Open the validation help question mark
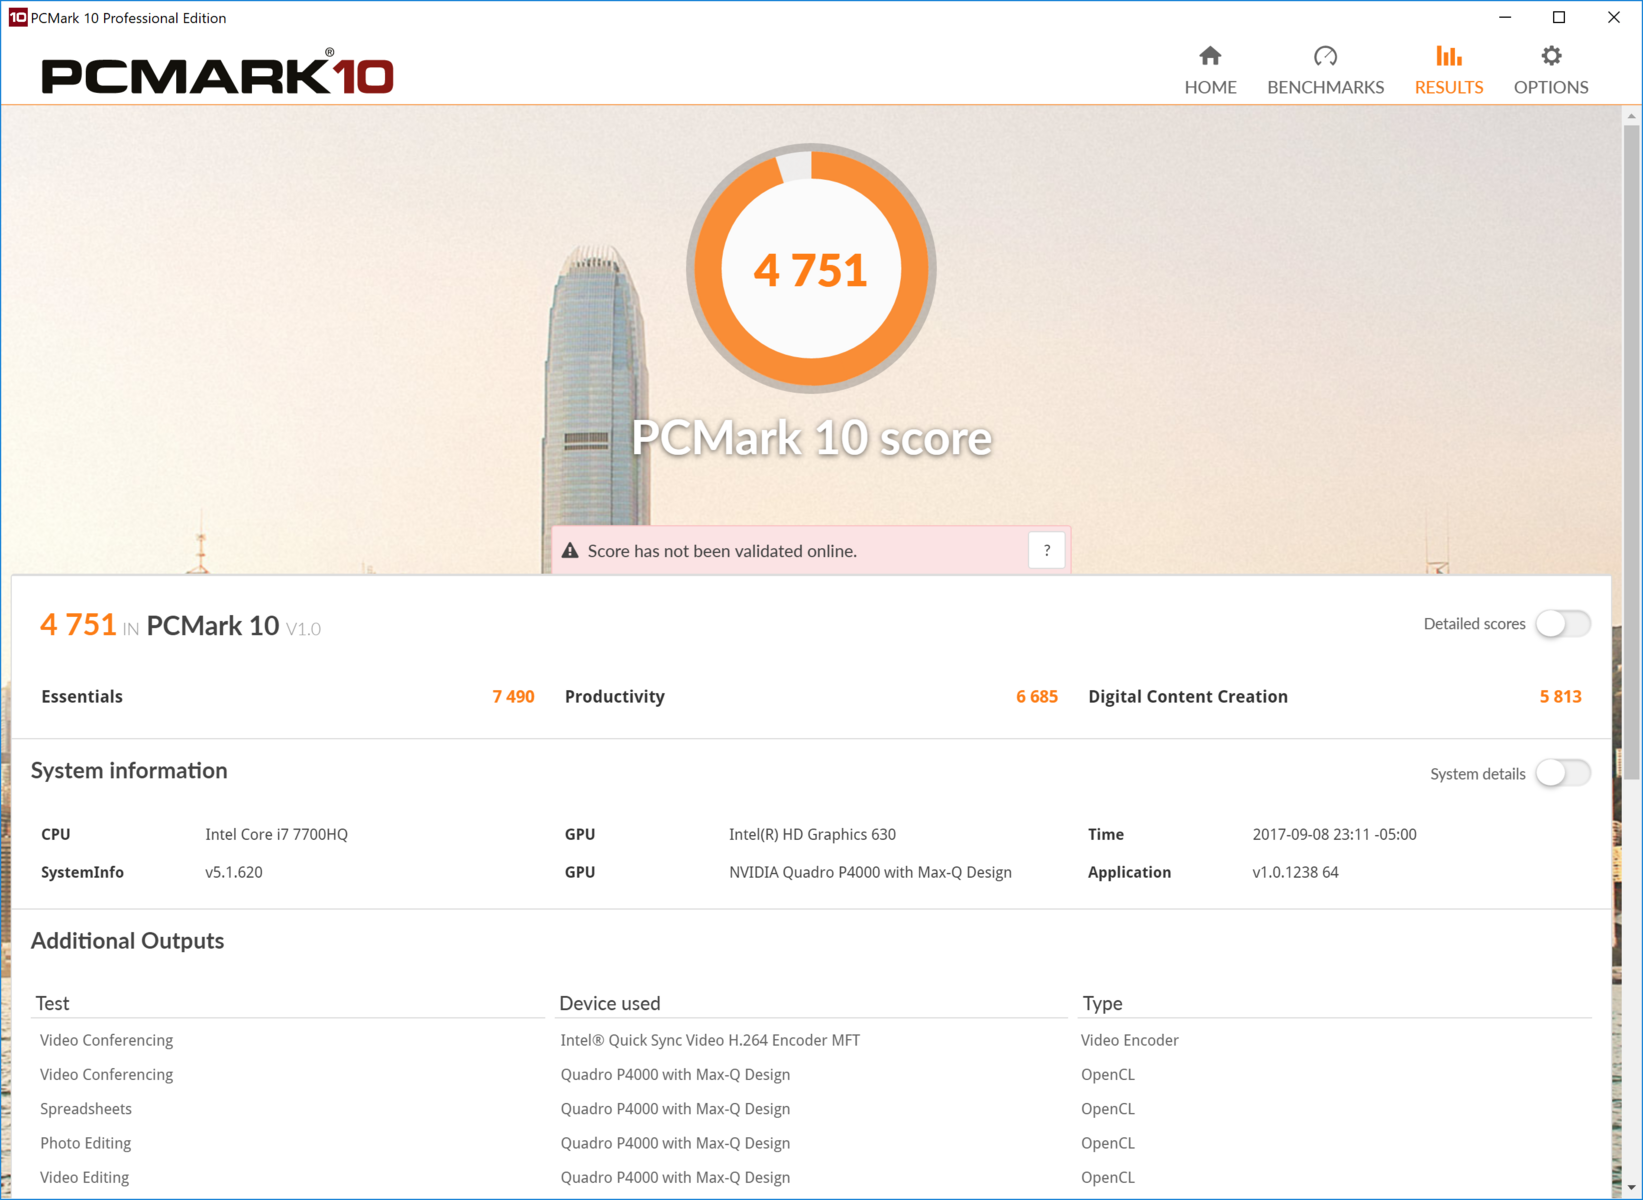This screenshot has width=1643, height=1200. pyautogui.click(x=1046, y=550)
